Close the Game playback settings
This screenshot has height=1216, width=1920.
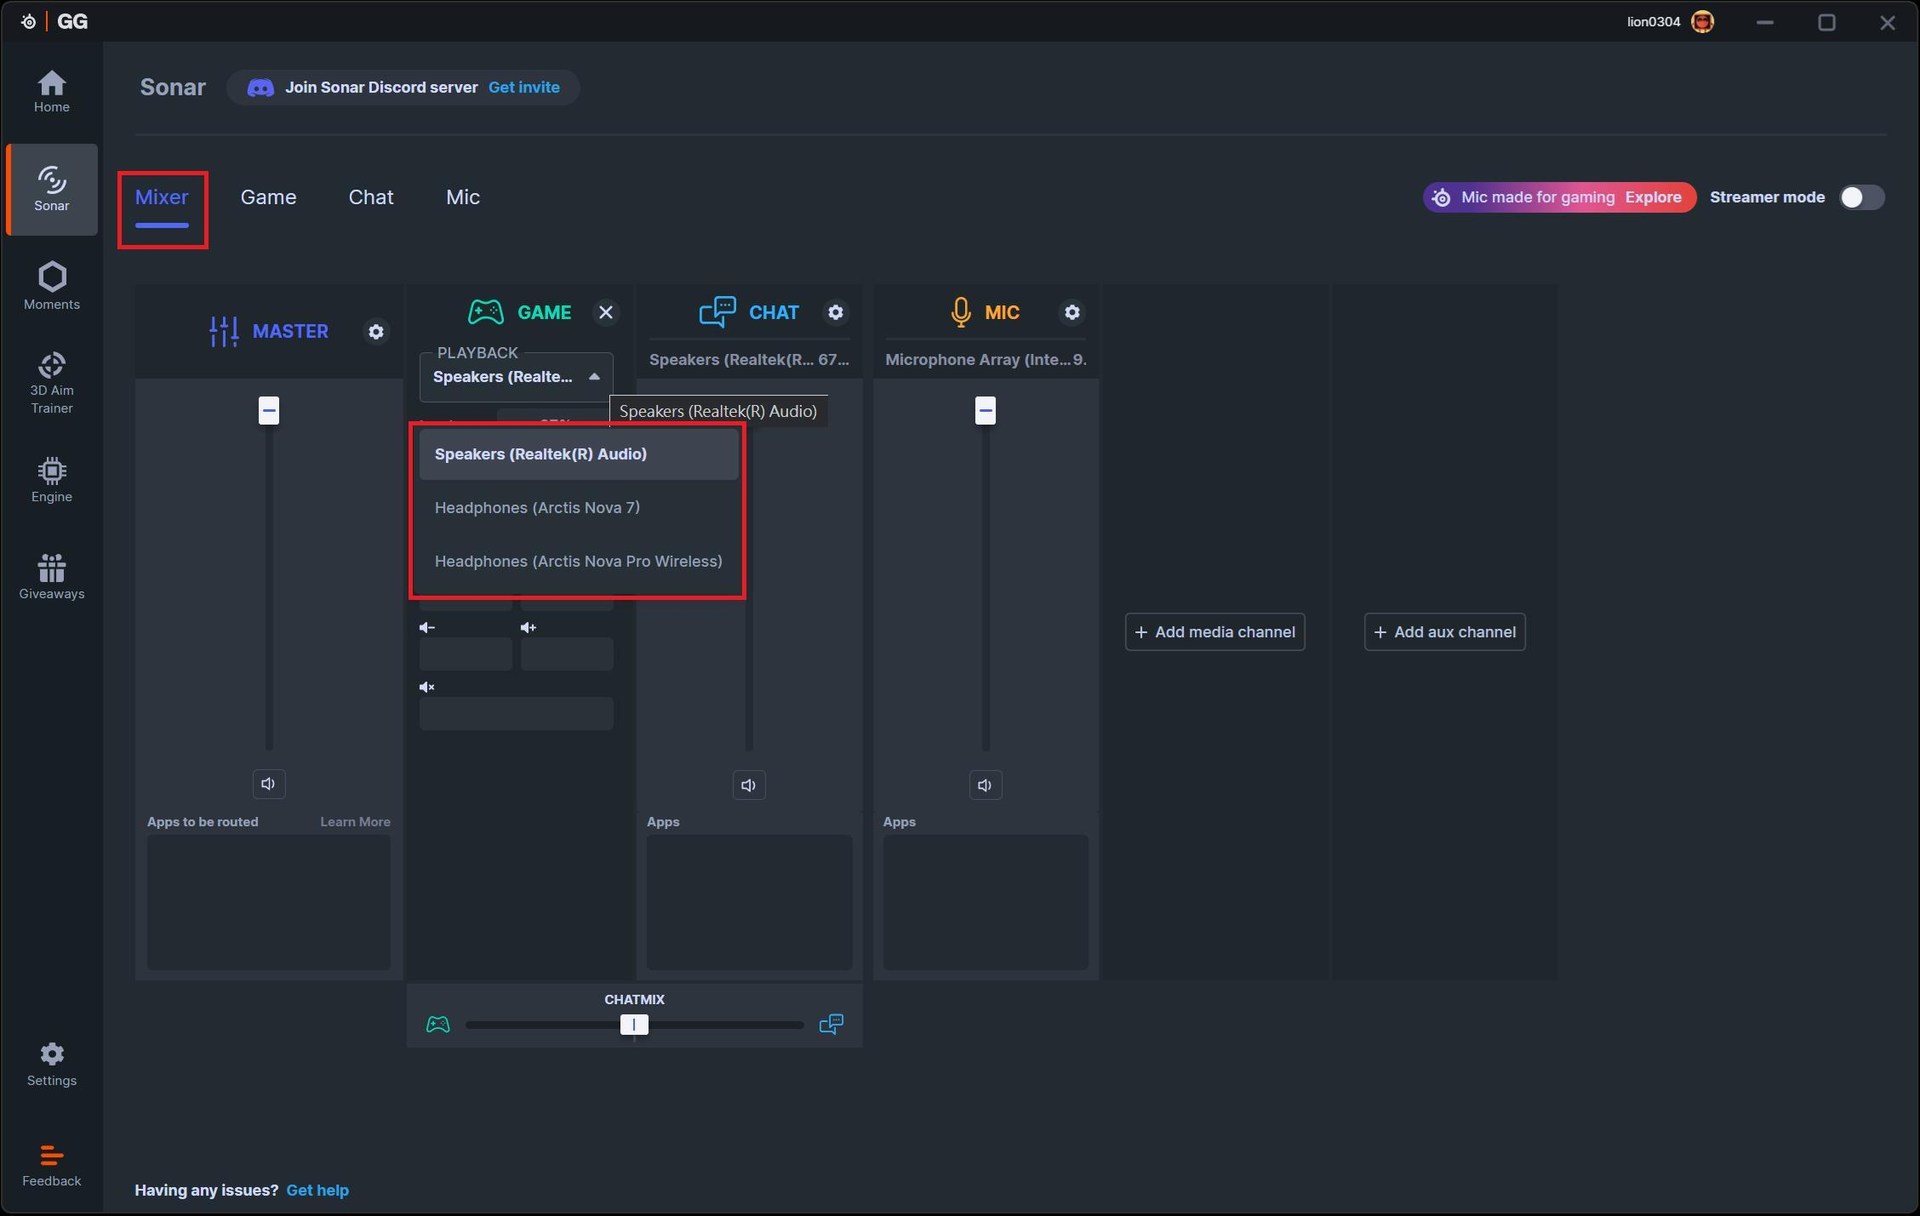[x=606, y=313]
